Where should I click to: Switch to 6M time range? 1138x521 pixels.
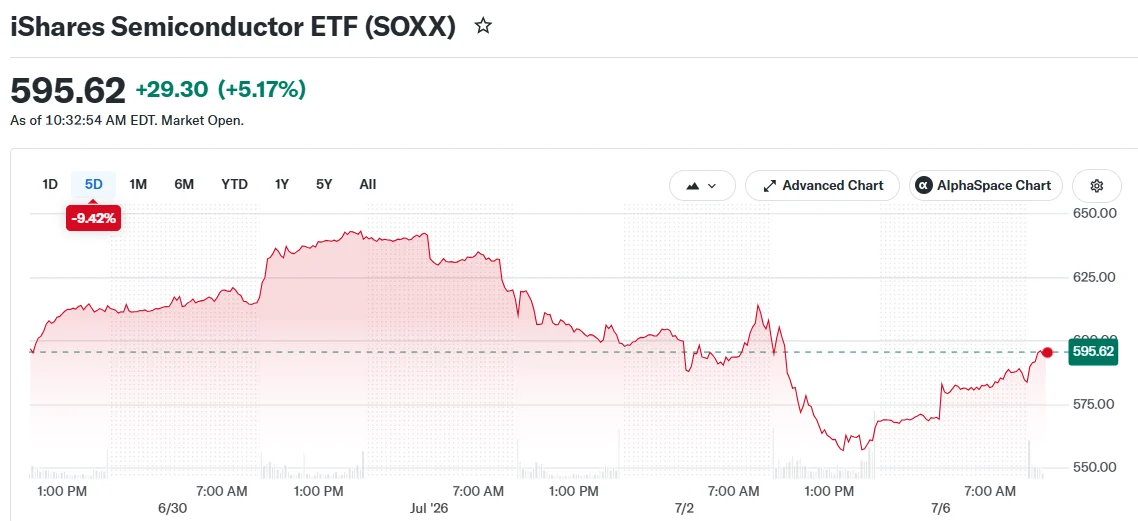[184, 184]
